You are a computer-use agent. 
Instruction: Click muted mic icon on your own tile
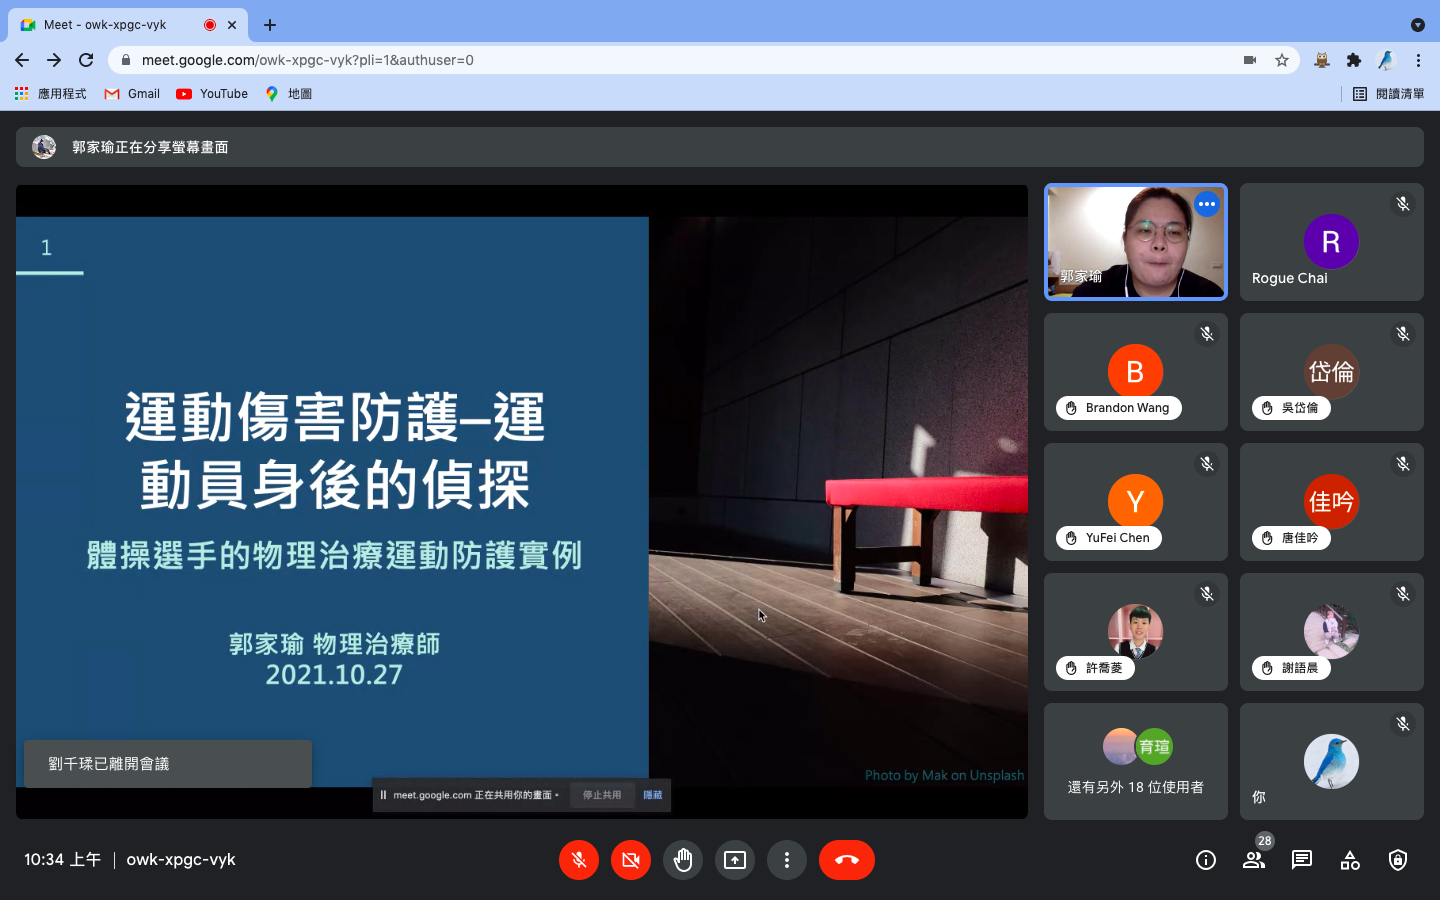1403,724
